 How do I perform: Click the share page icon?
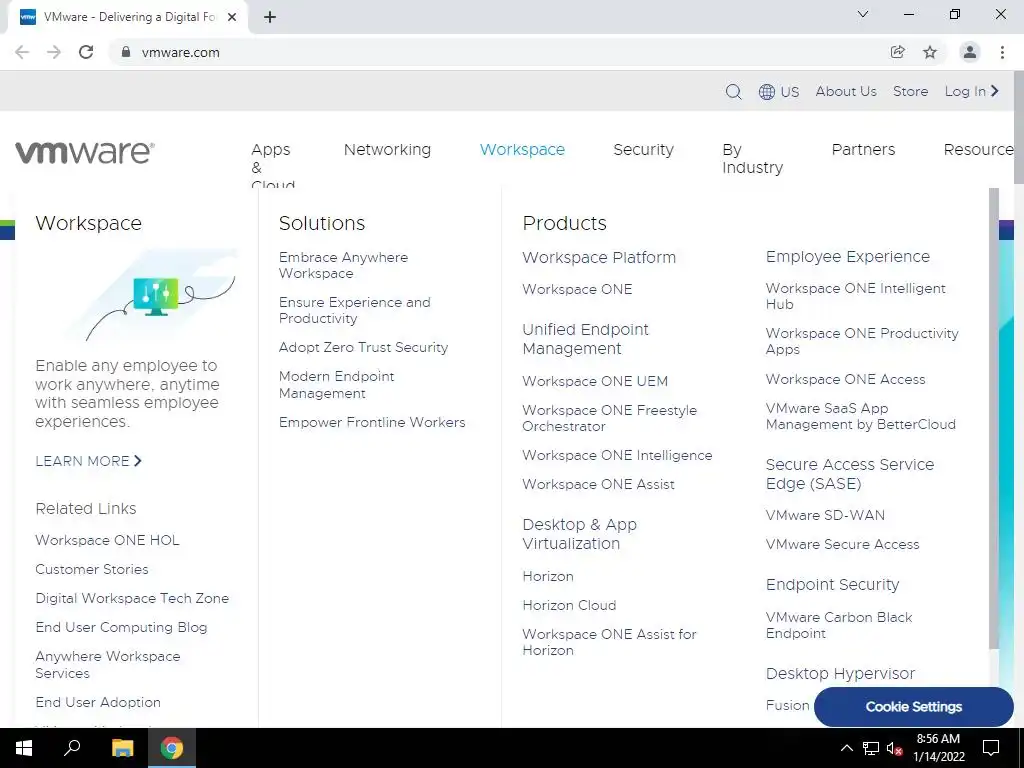tap(898, 52)
